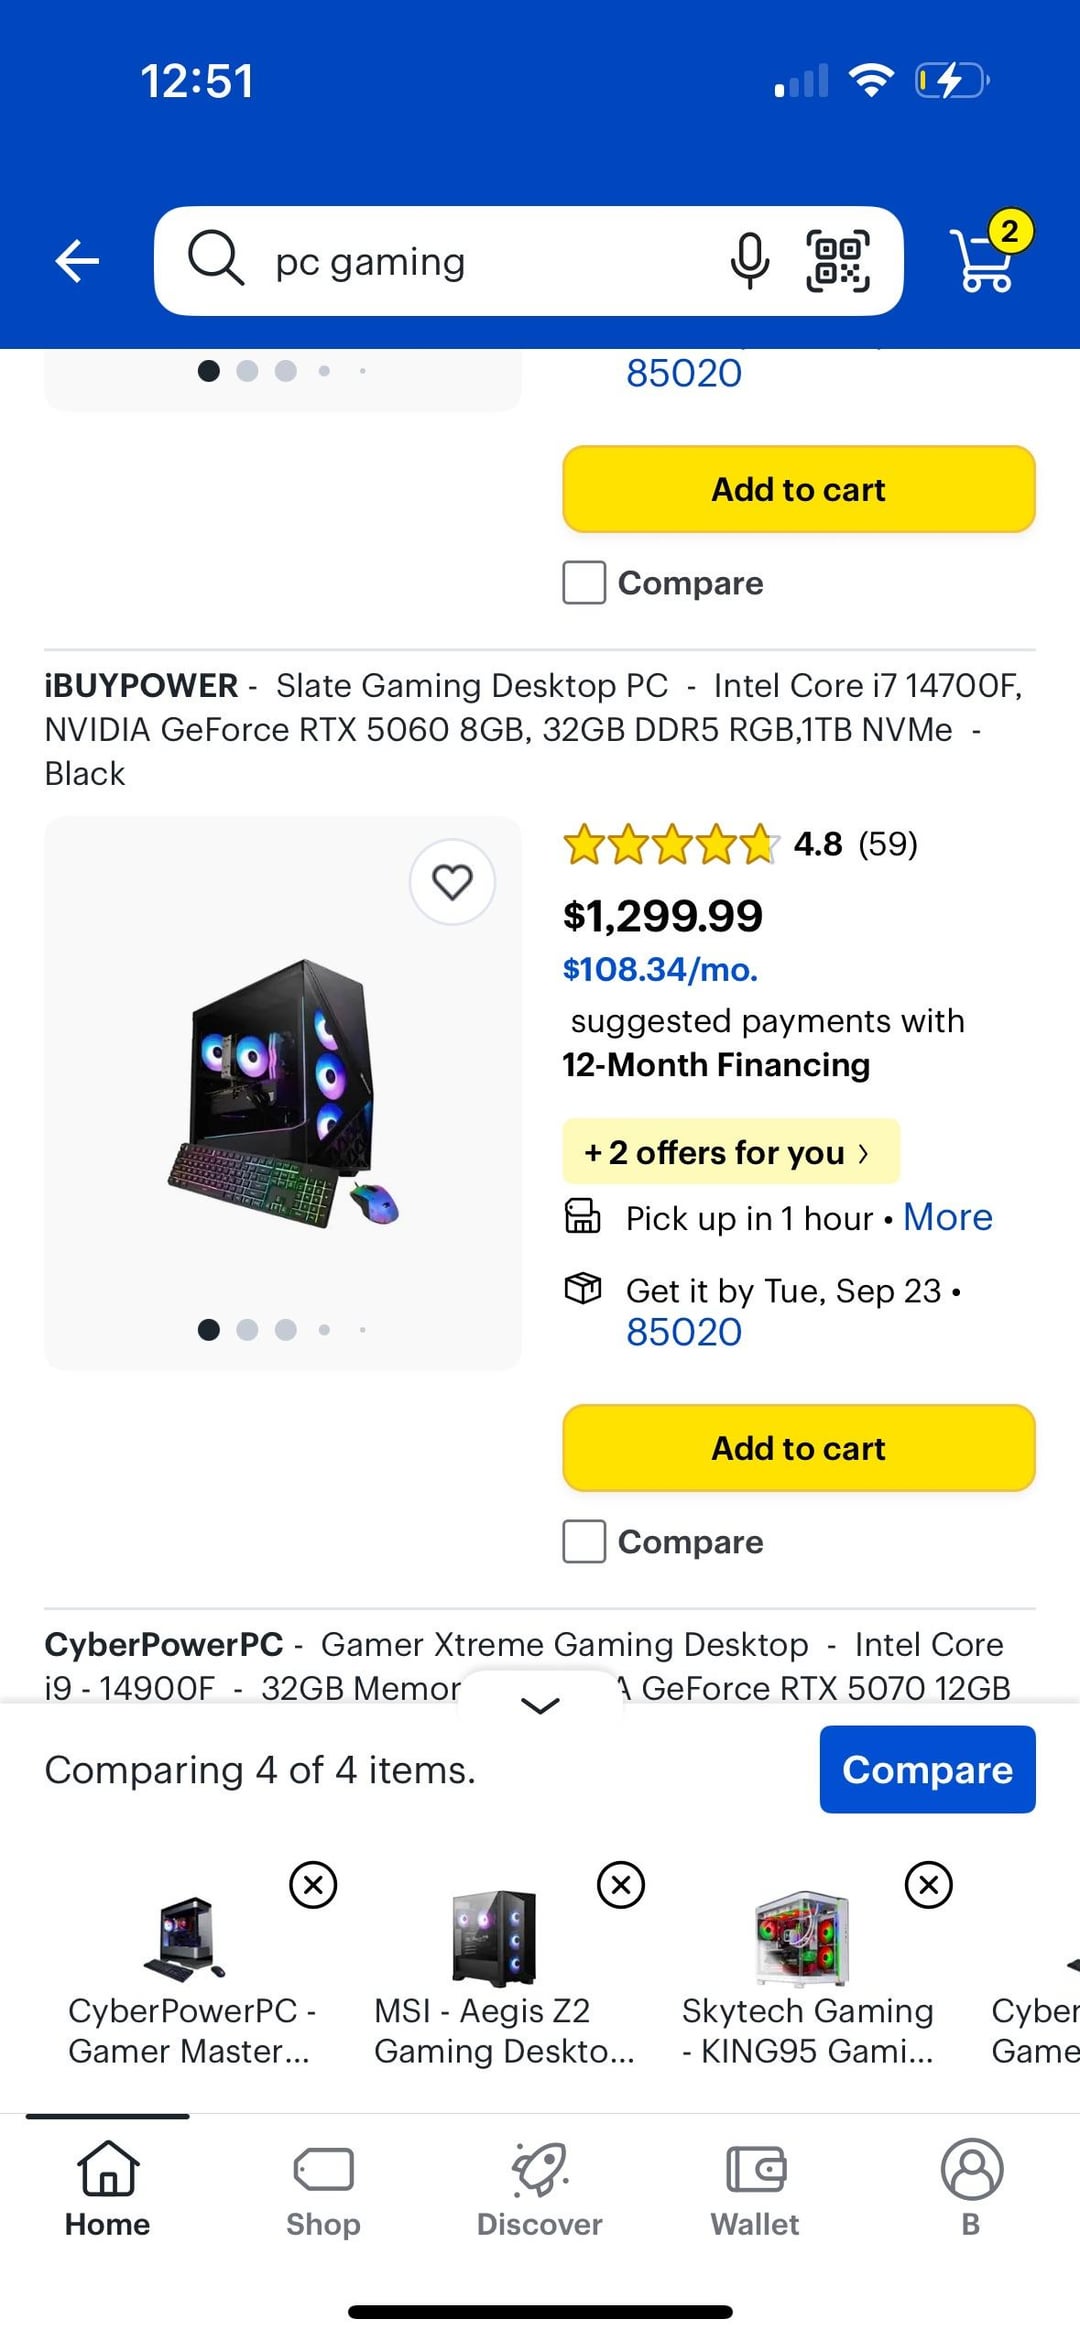
Task: Open the More pickup options link
Action: [x=947, y=1217]
